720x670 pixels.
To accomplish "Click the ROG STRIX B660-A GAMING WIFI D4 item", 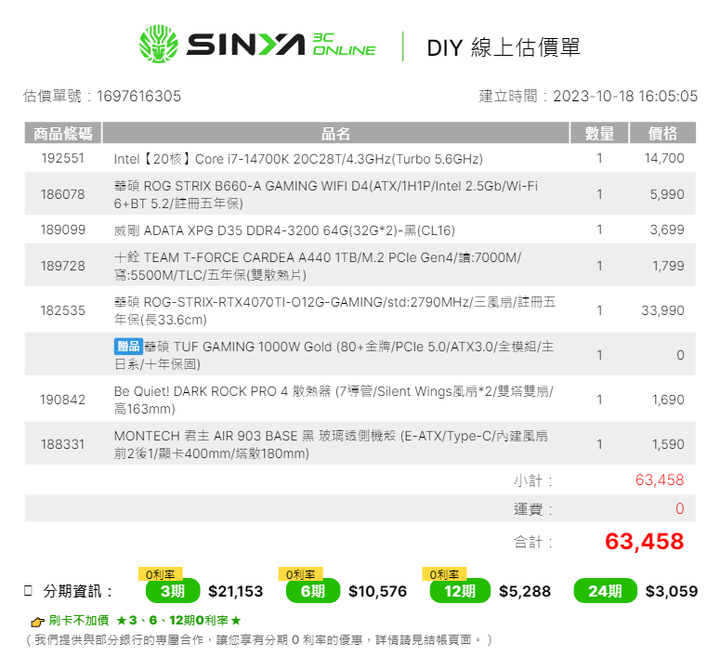I will click(x=326, y=194).
